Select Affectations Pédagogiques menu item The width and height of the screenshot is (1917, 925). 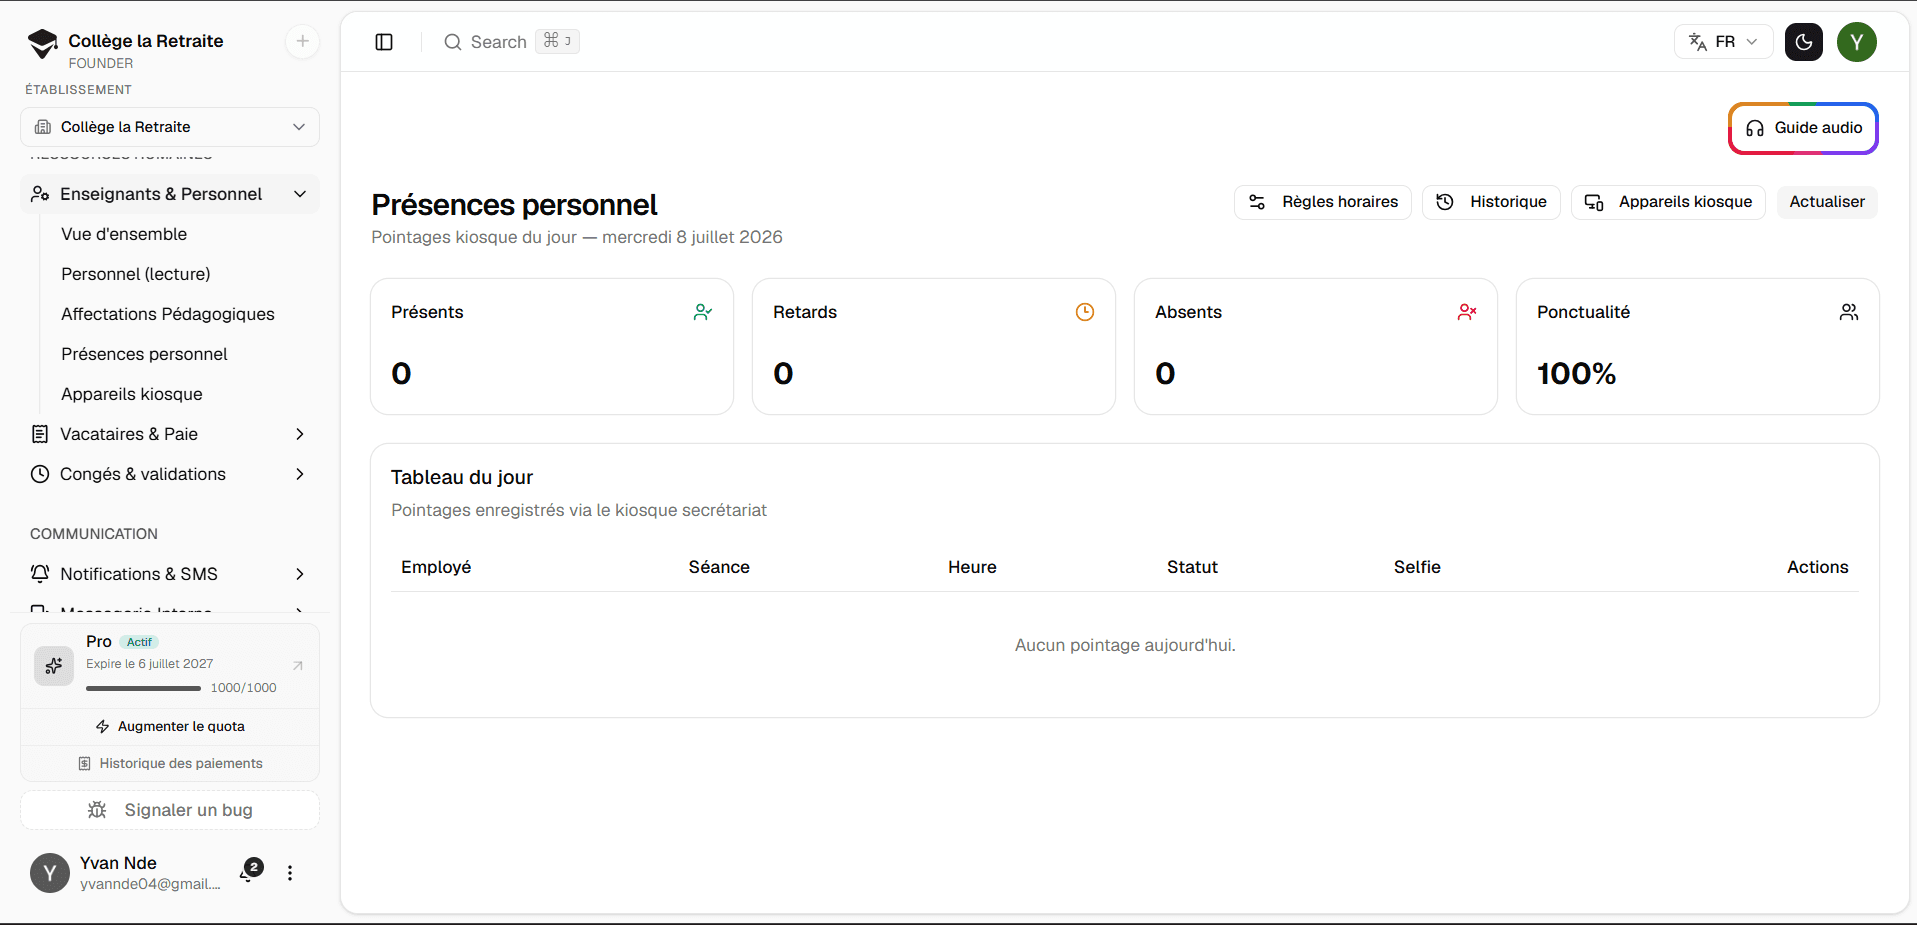[x=168, y=314]
